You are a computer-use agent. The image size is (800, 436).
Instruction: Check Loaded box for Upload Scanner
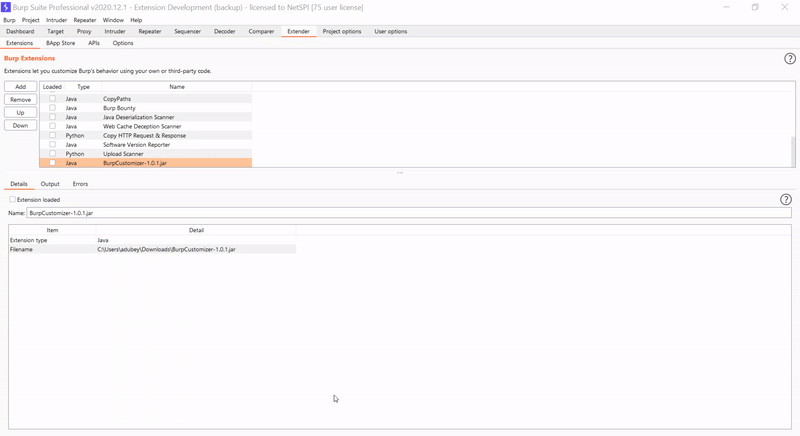(53, 153)
